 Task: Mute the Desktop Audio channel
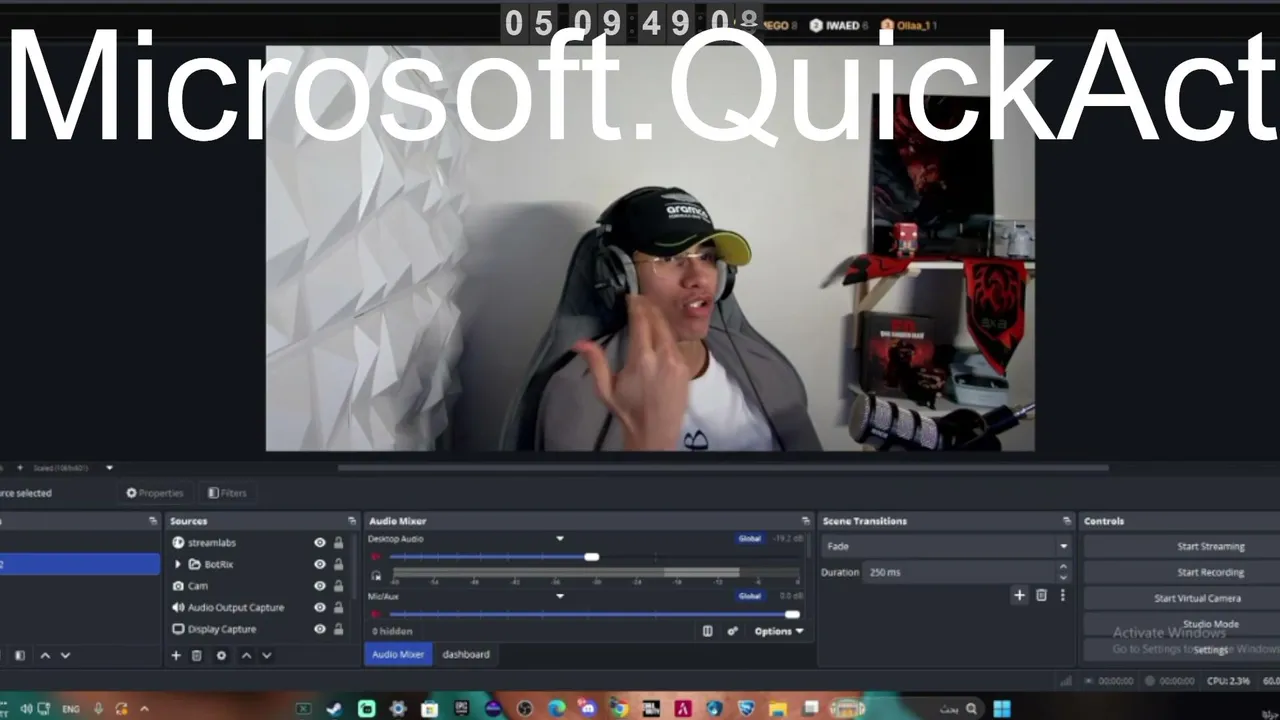coord(376,557)
